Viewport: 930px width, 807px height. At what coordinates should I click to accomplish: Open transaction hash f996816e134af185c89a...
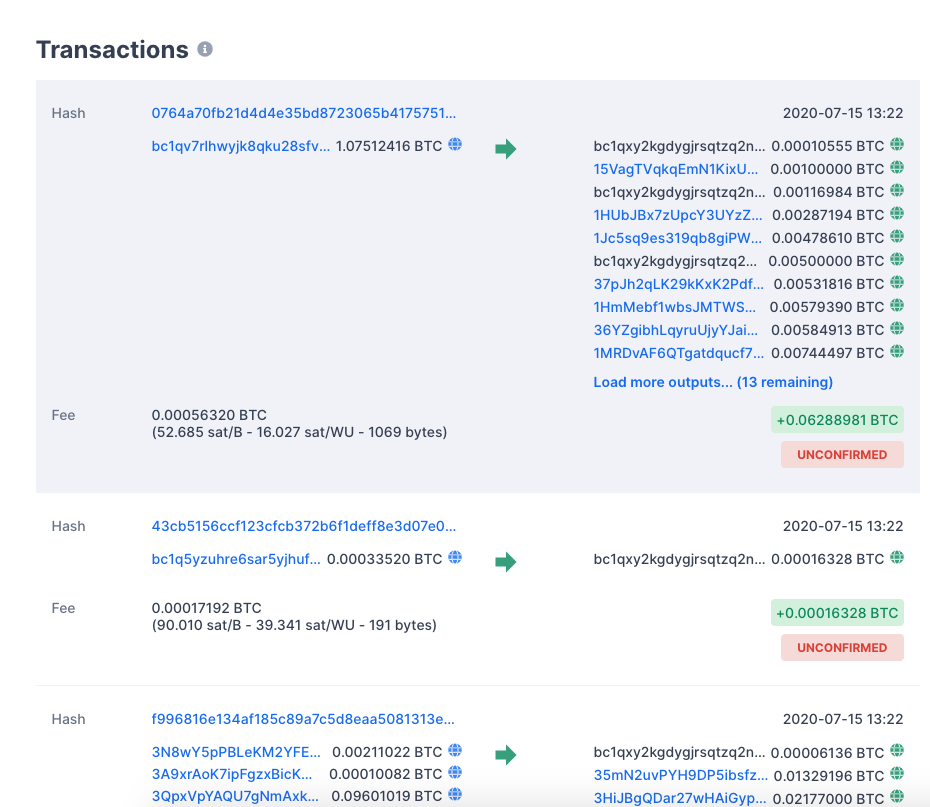pyautogui.click(x=303, y=719)
